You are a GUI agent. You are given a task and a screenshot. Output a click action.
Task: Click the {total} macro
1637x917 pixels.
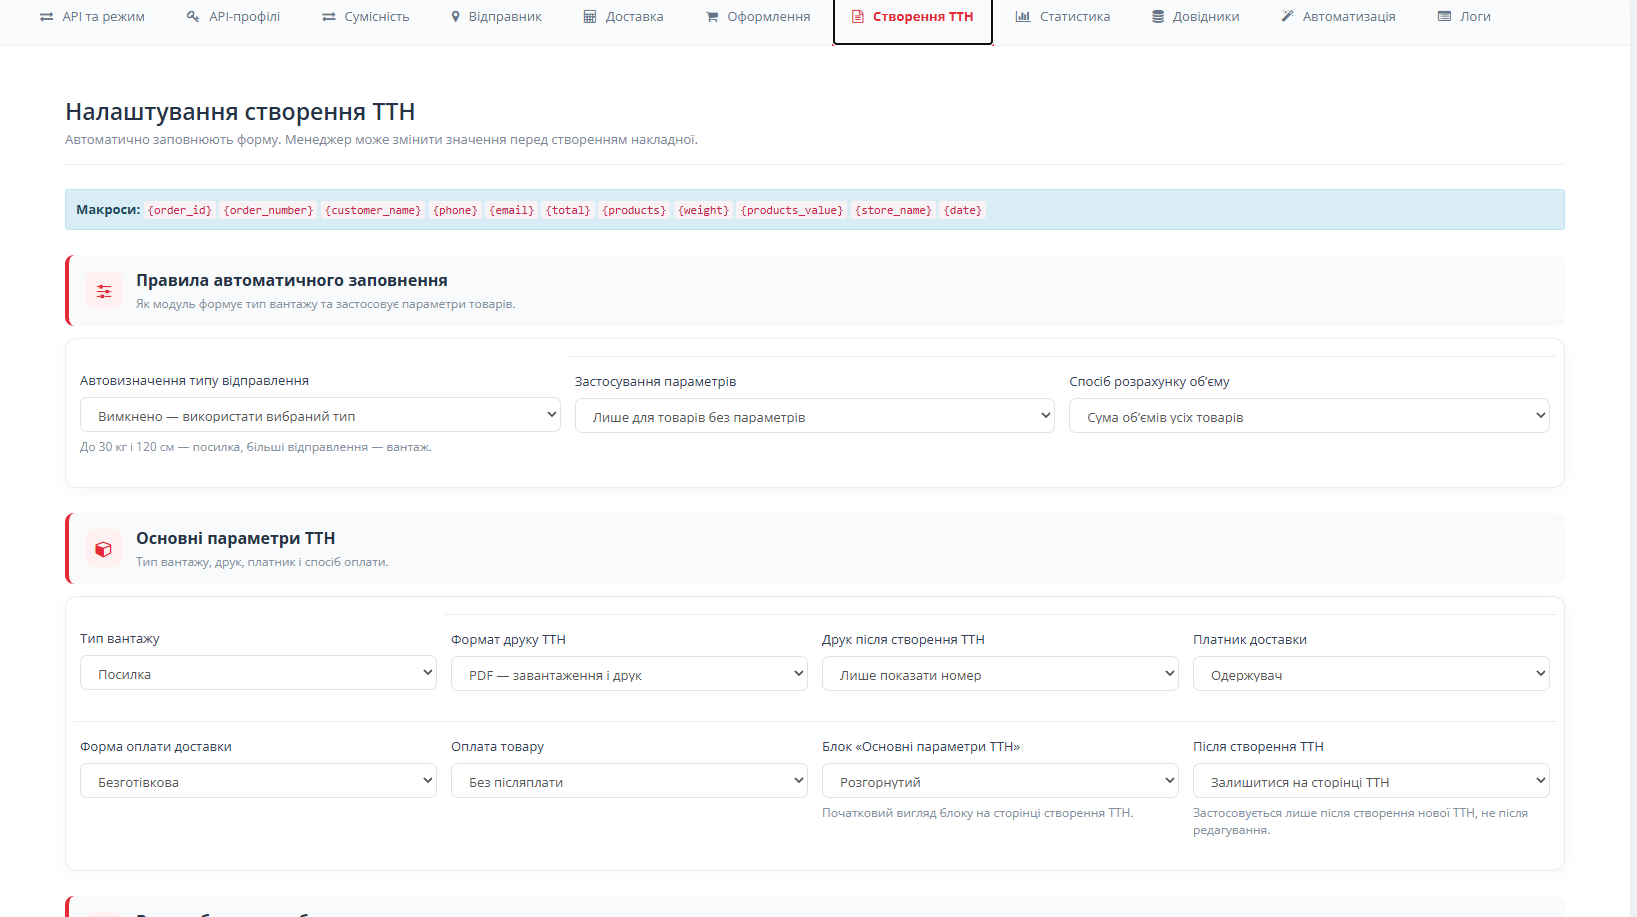click(x=568, y=210)
